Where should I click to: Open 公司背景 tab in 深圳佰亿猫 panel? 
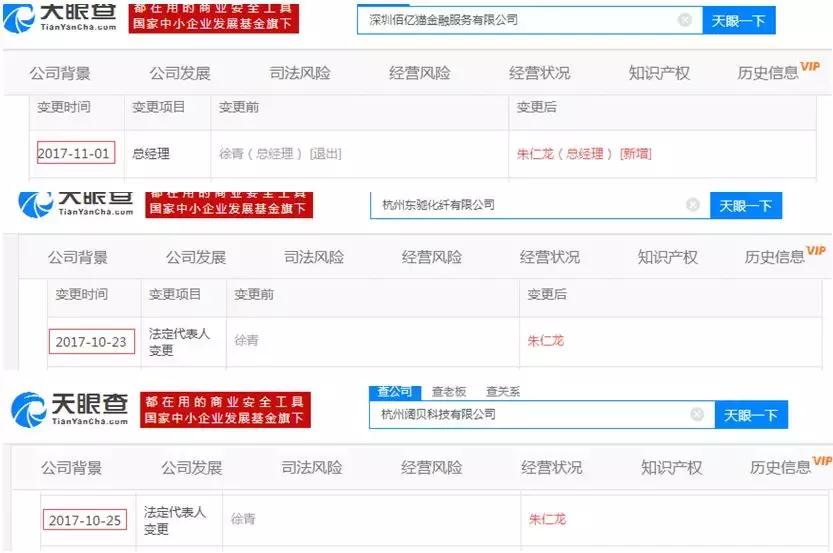(60, 73)
